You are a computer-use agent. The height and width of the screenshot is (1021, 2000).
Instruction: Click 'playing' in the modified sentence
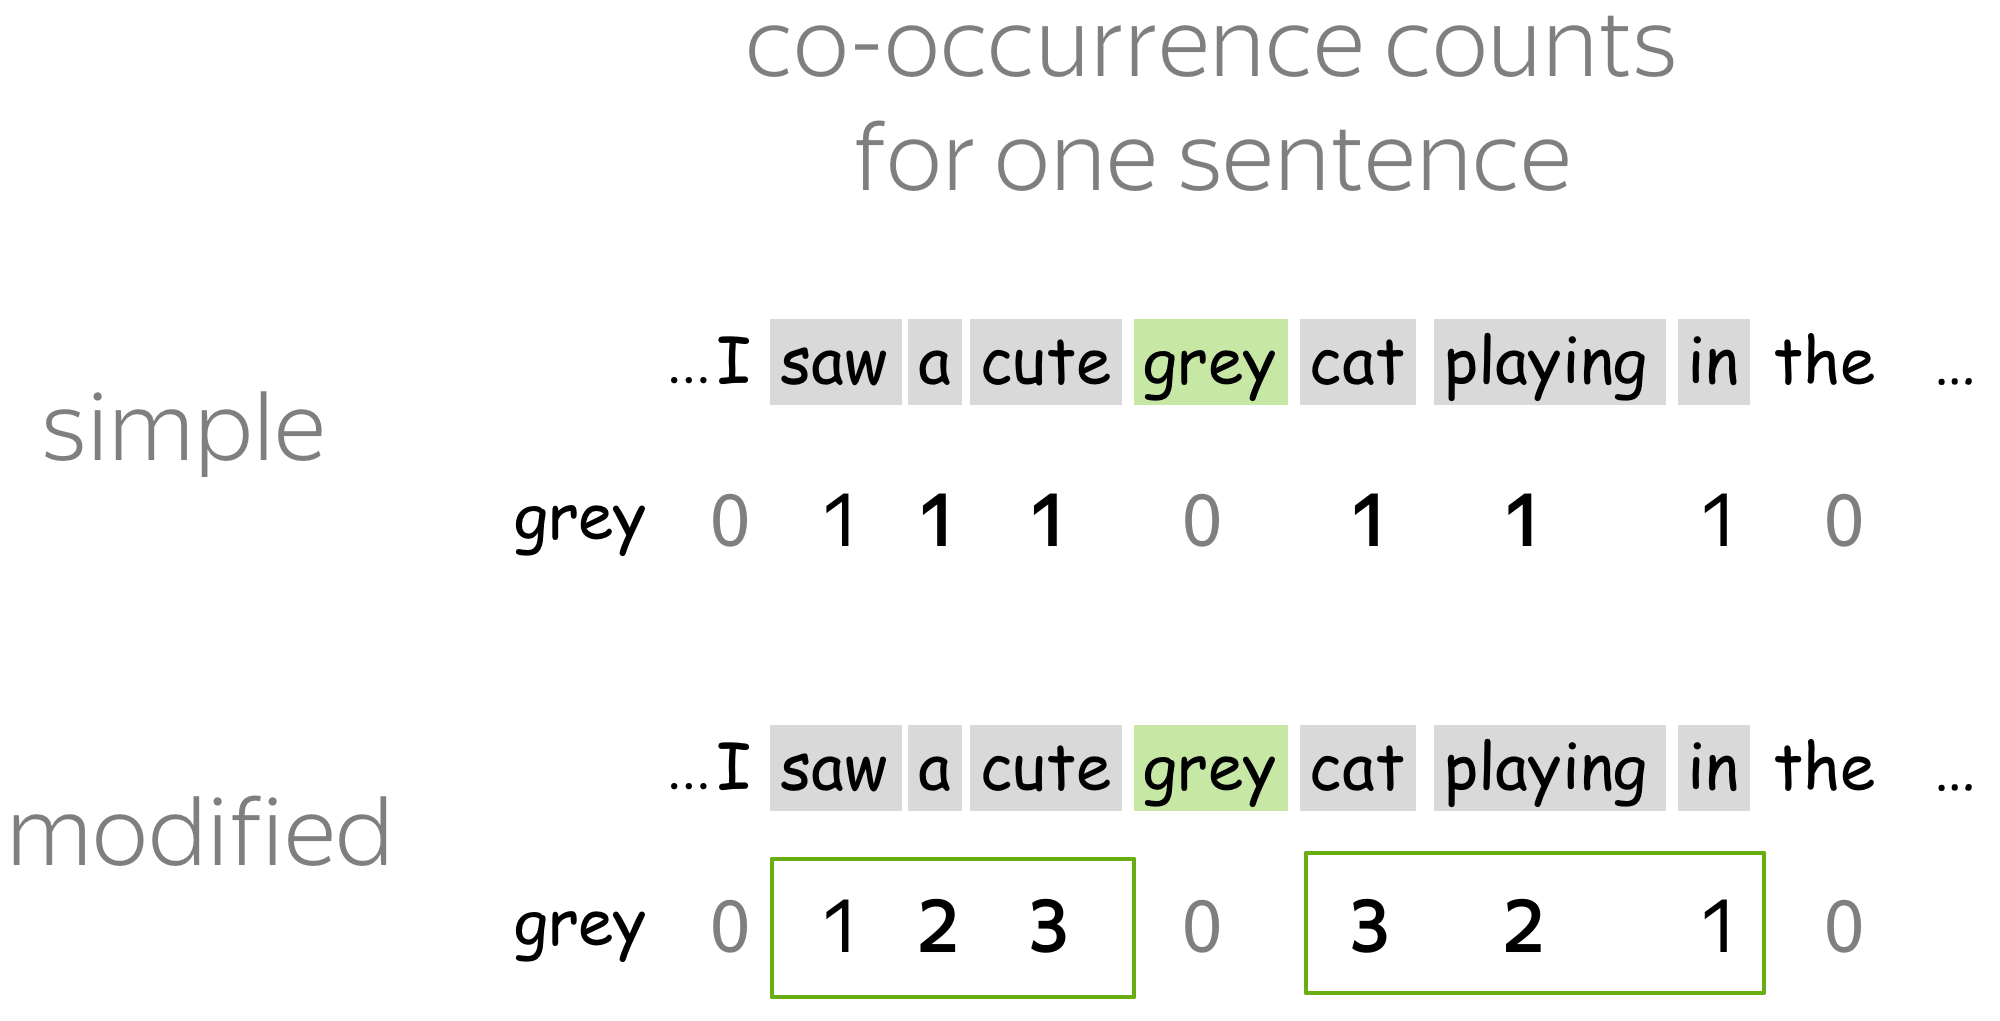click(1549, 768)
